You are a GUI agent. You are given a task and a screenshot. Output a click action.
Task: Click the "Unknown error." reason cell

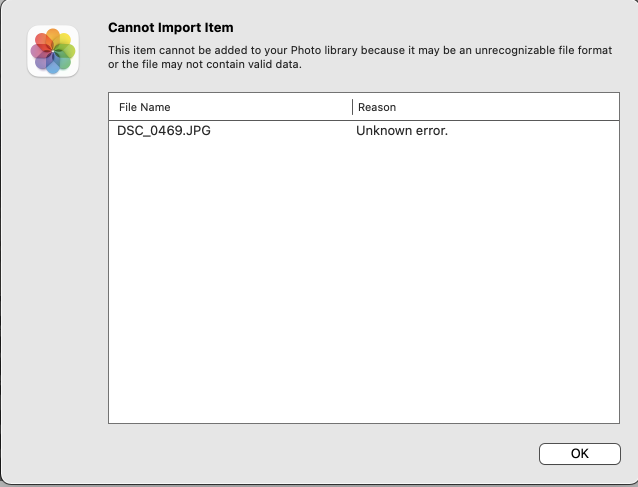tap(402, 130)
